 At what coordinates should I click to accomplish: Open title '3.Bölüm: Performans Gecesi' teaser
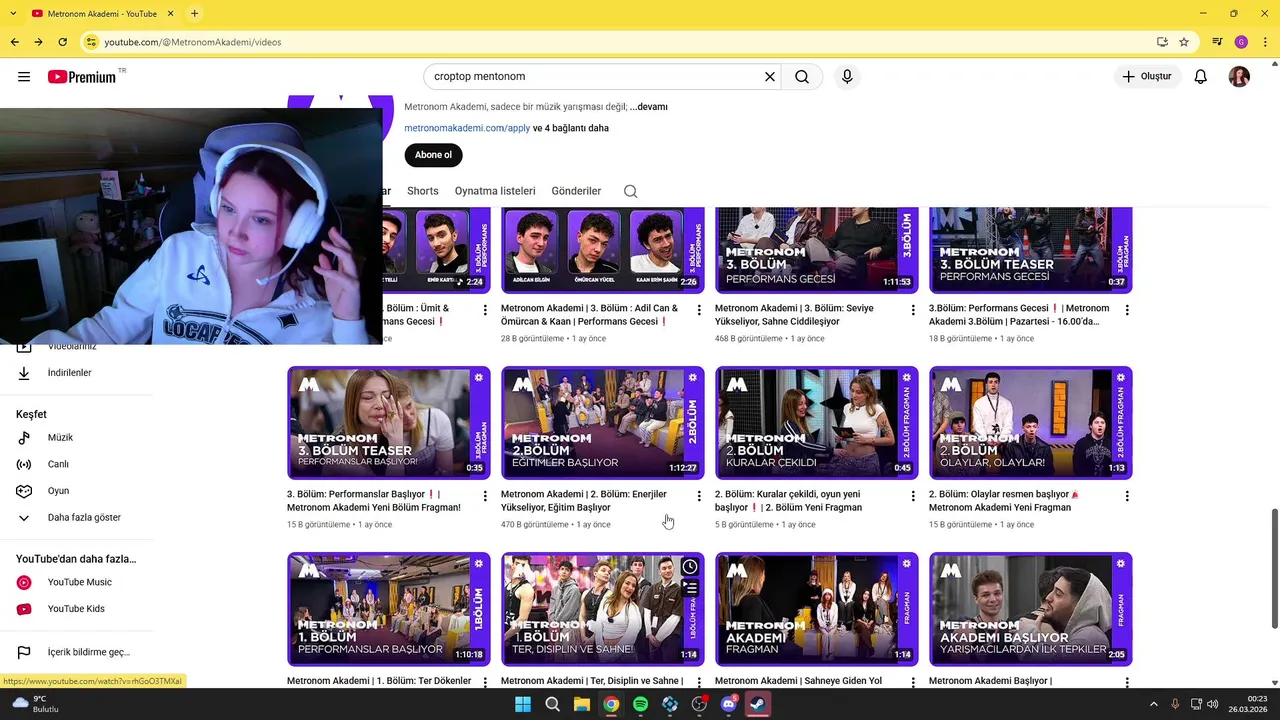(x=1019, y=315)
